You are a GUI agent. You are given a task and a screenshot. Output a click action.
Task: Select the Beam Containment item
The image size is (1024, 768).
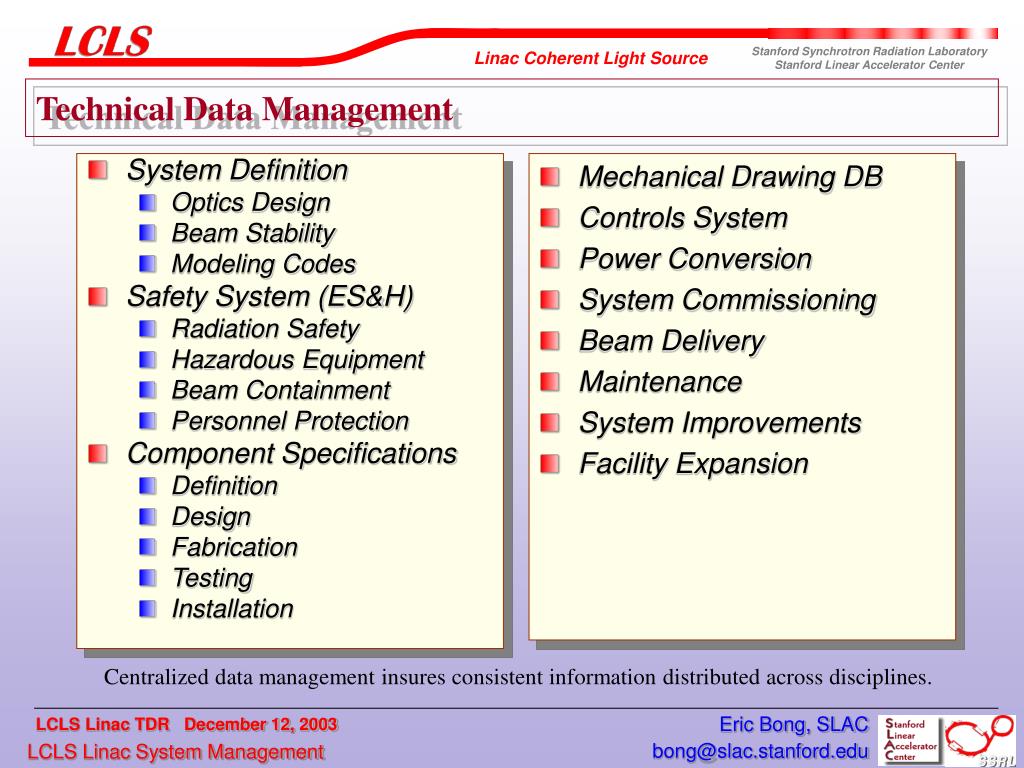tap(281, 391)
